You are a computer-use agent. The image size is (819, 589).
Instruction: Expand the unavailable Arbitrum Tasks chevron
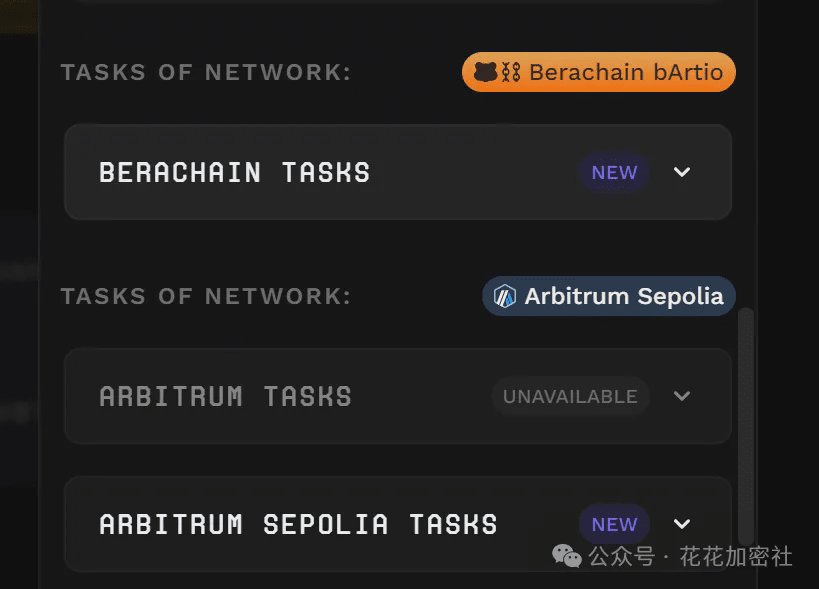682,396
